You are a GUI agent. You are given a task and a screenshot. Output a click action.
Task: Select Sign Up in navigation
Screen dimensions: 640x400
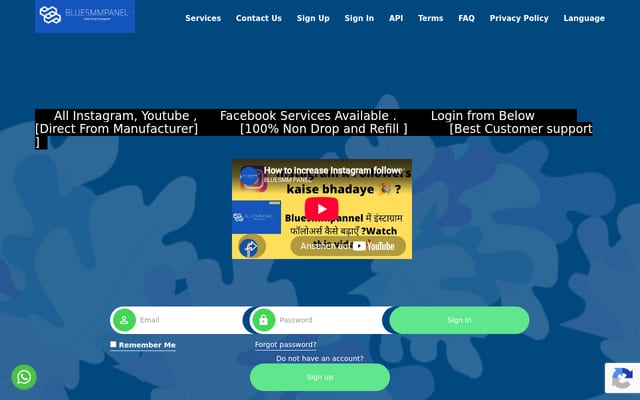click(313, 18)
